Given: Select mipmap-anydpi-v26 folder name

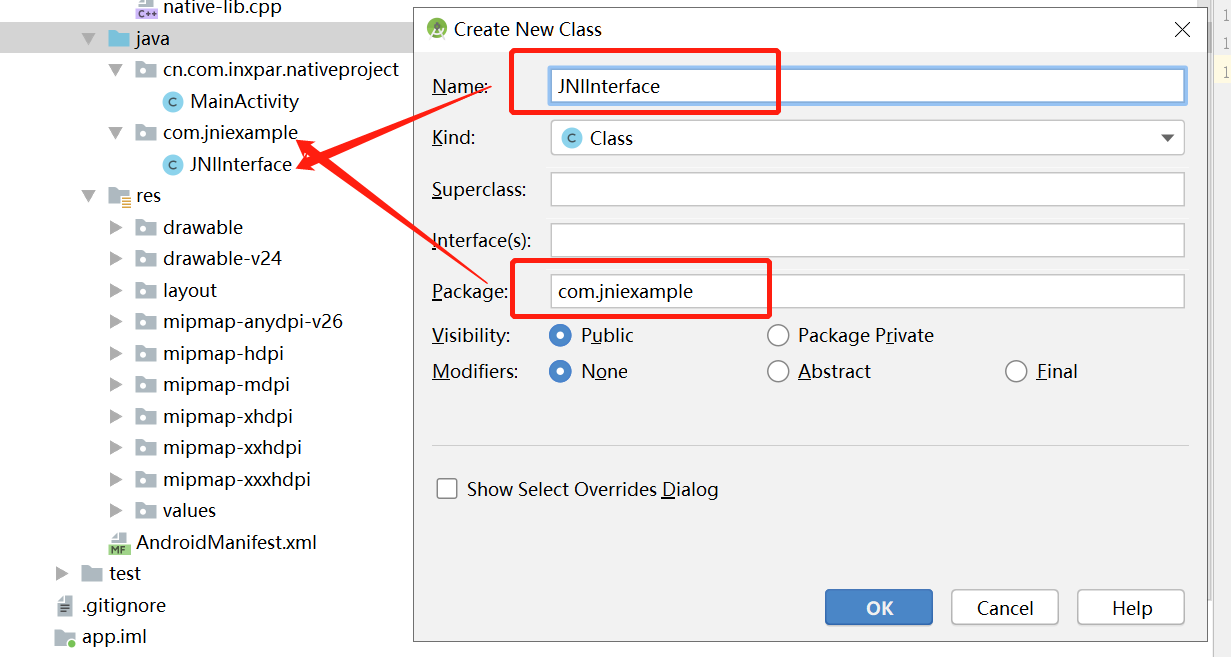Looking at the screenshot, I should click(x=253, y=321).
